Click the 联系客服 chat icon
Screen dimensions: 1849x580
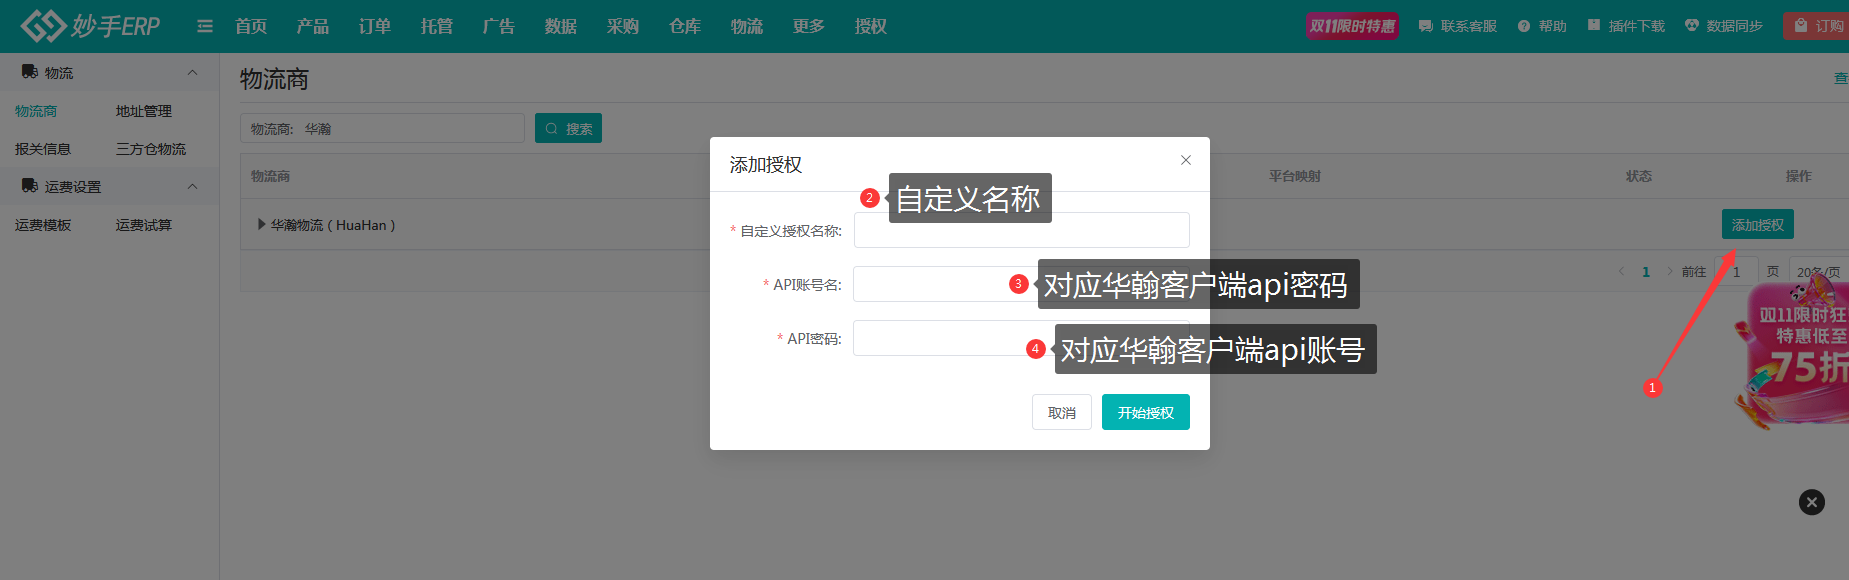(1426, 26)
